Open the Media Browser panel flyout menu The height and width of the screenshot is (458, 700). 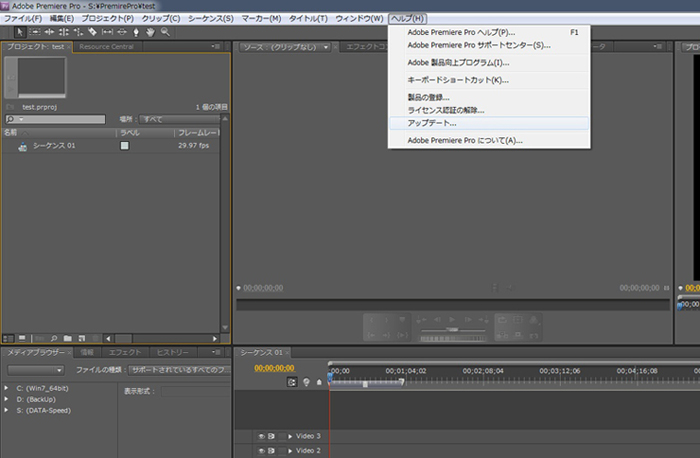pyautogui.click(x=216, y=352)
